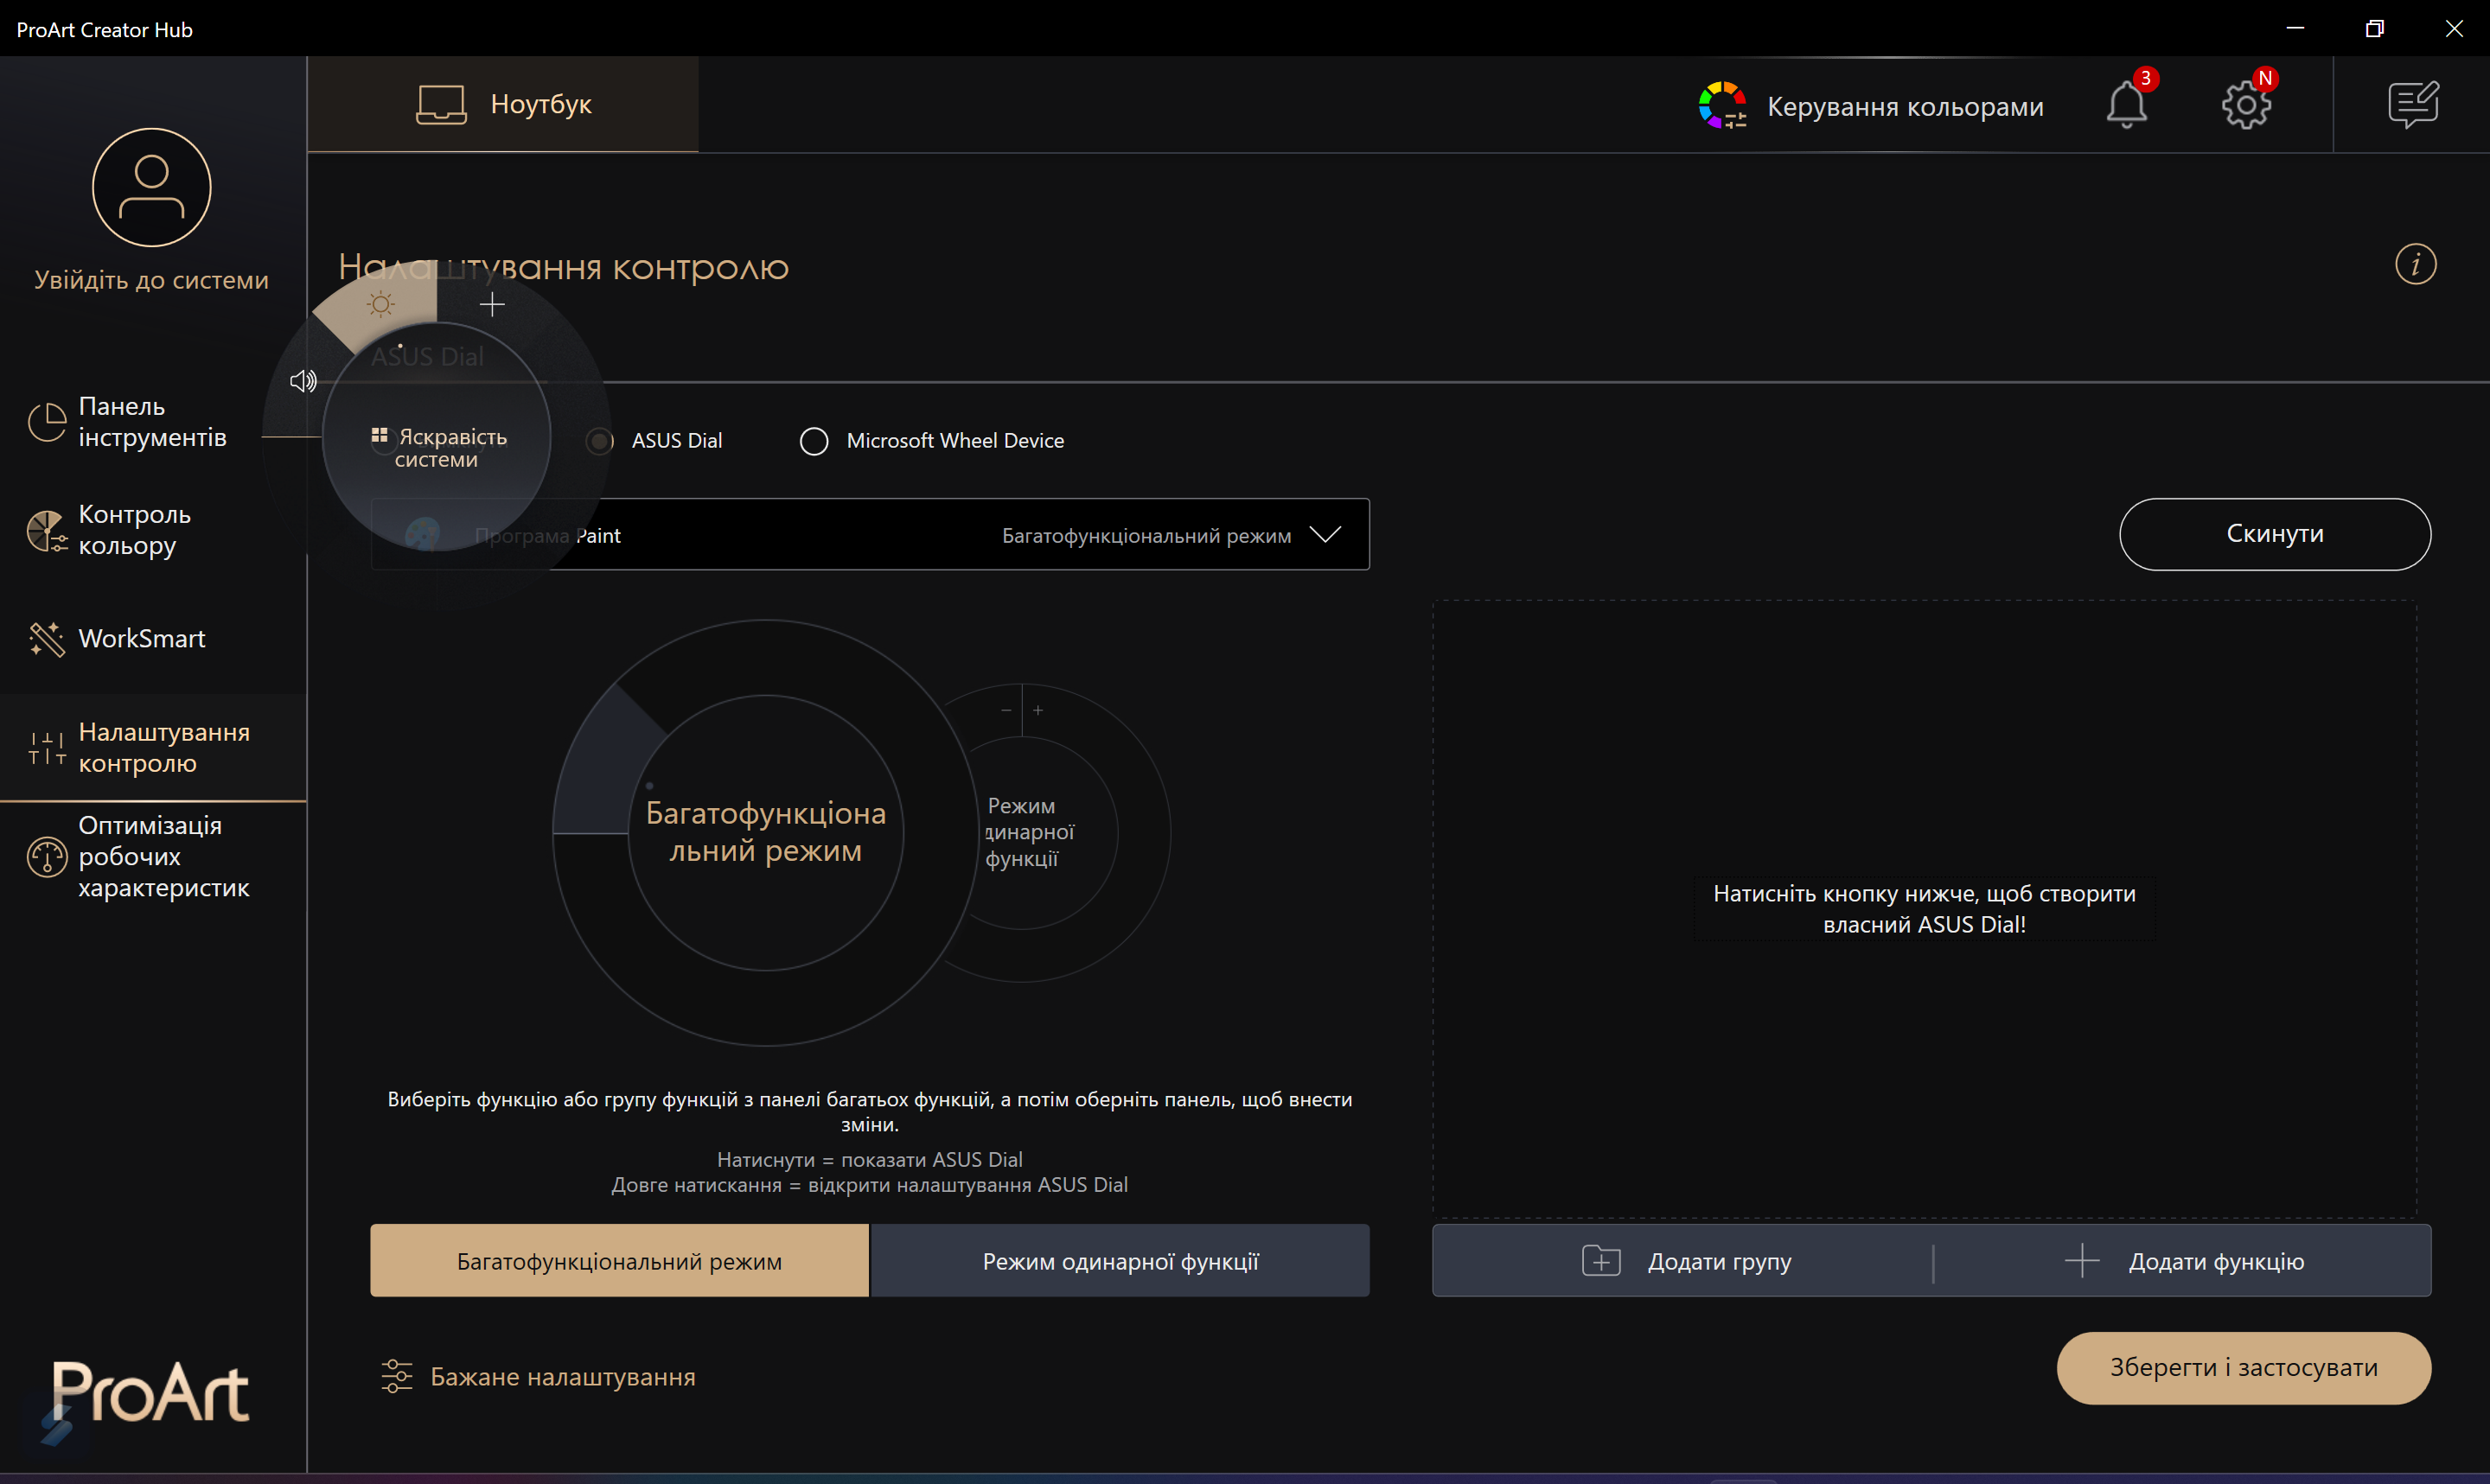Click the user profile avatar
The height and width of the screenshot is (1484, 2490).
point(152,188)
